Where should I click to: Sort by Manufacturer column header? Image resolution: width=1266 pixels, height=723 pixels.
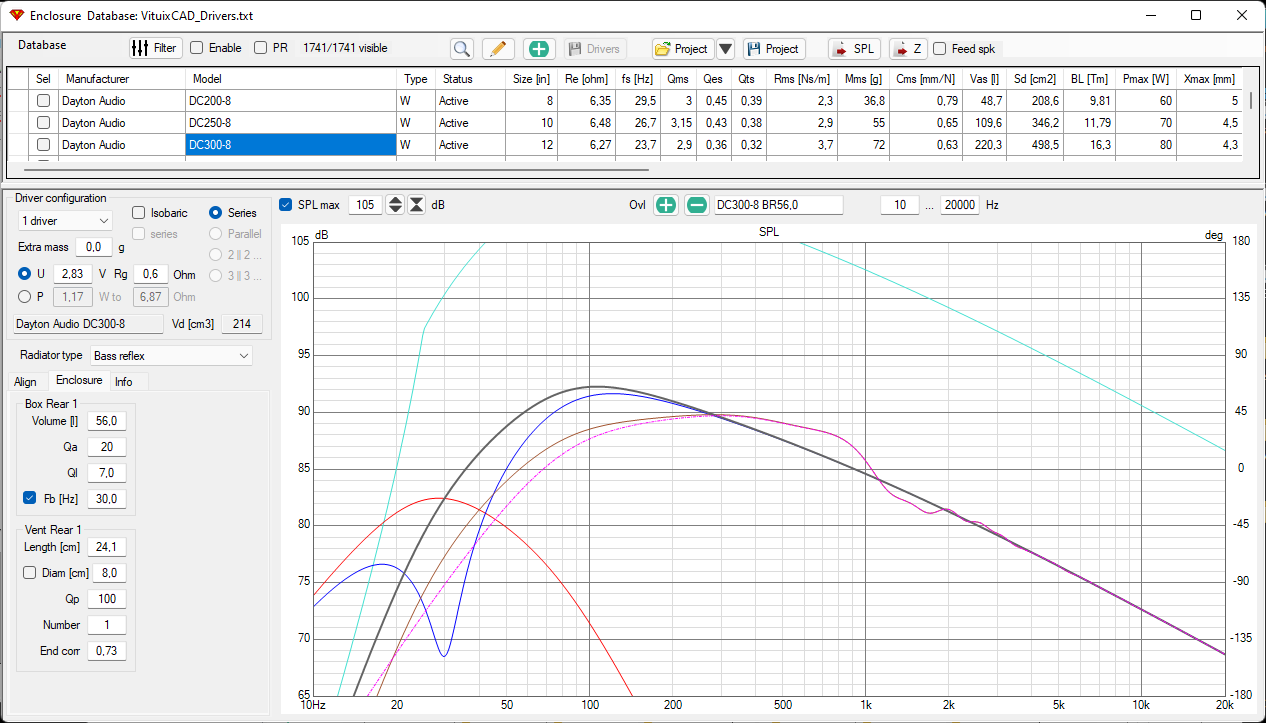pyautogui.click(x=121, y=79)
